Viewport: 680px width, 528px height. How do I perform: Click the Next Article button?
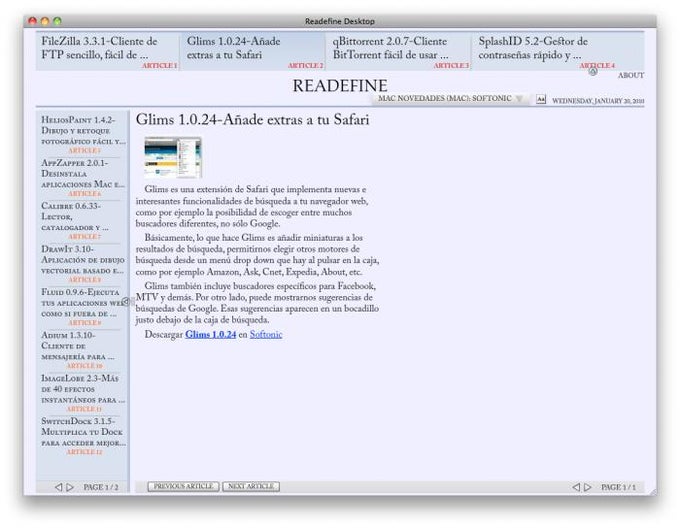click(x=251, y=486)
